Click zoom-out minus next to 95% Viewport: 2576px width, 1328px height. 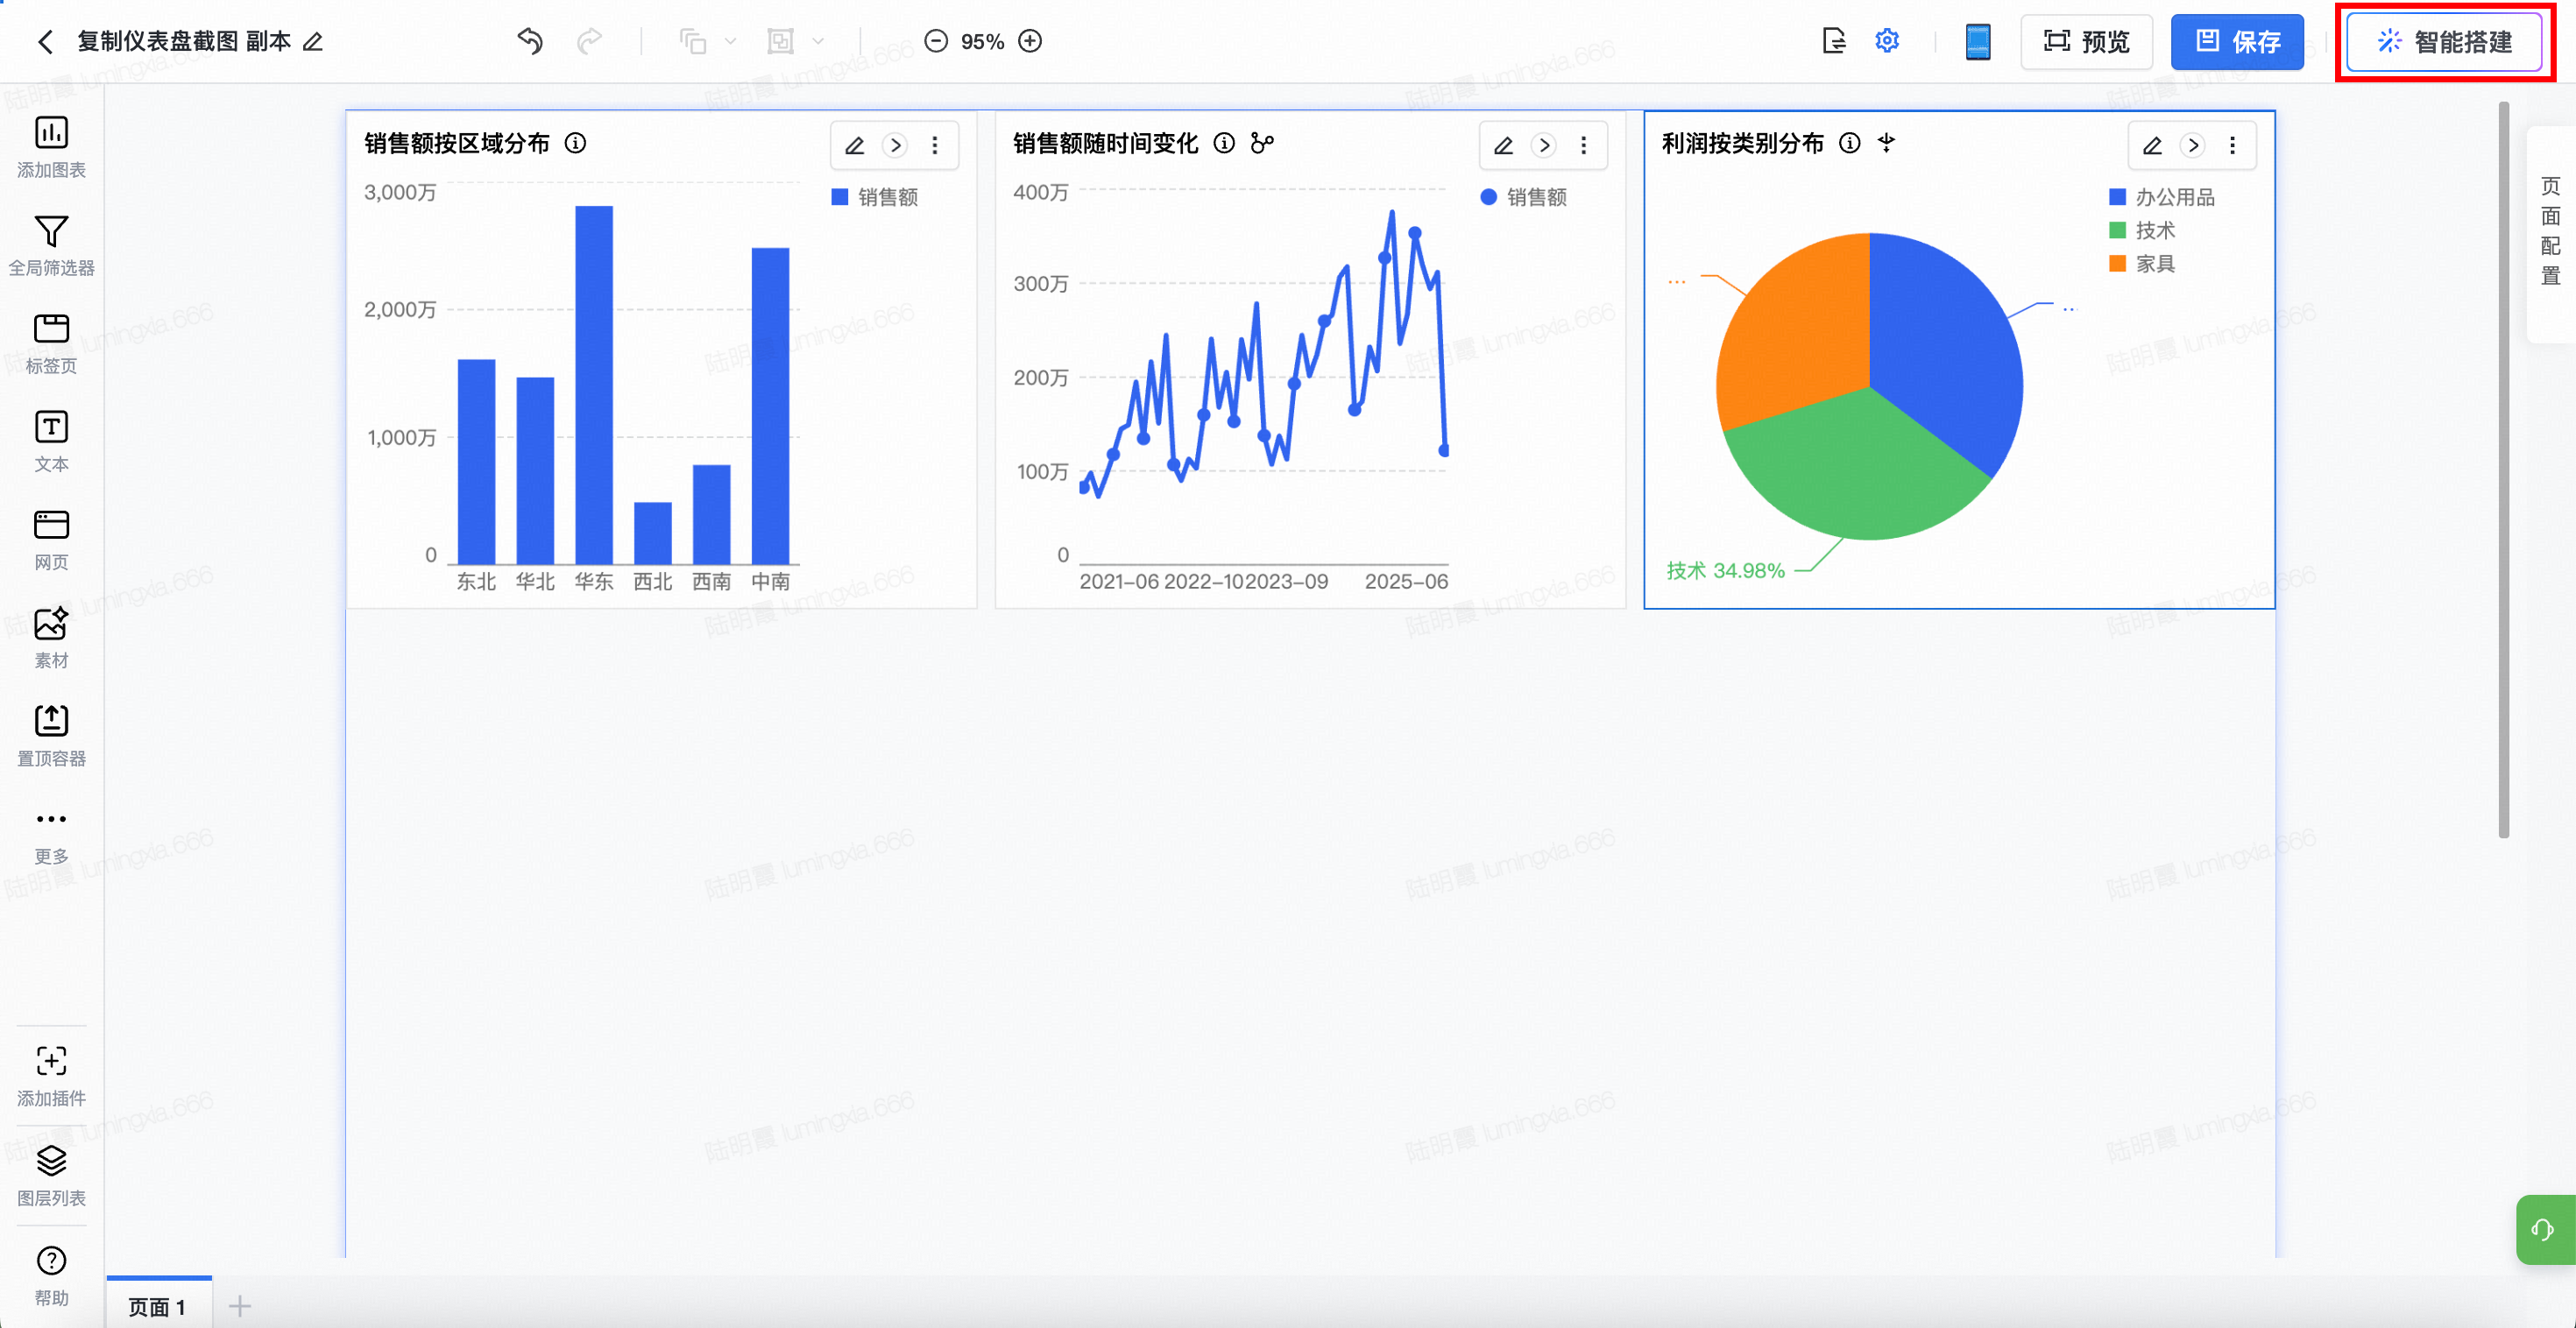[936, 41]
